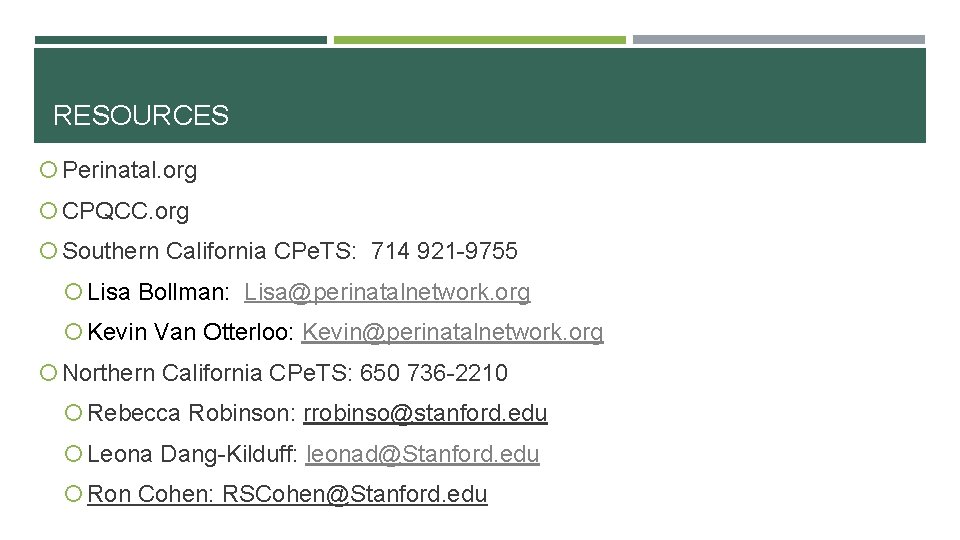
Task: Click the light green bar at top center
Action: tap(479, 40)
